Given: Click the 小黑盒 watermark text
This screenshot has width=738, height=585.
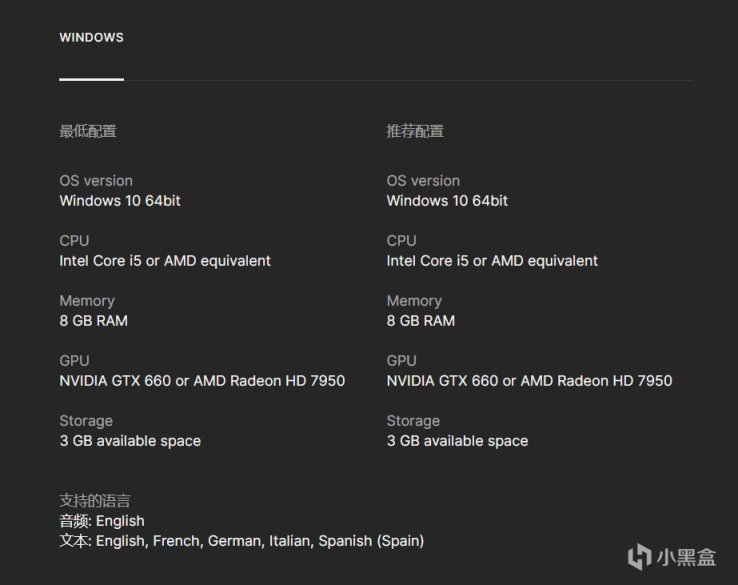Looking at the screenshot, I should [690, 555].
